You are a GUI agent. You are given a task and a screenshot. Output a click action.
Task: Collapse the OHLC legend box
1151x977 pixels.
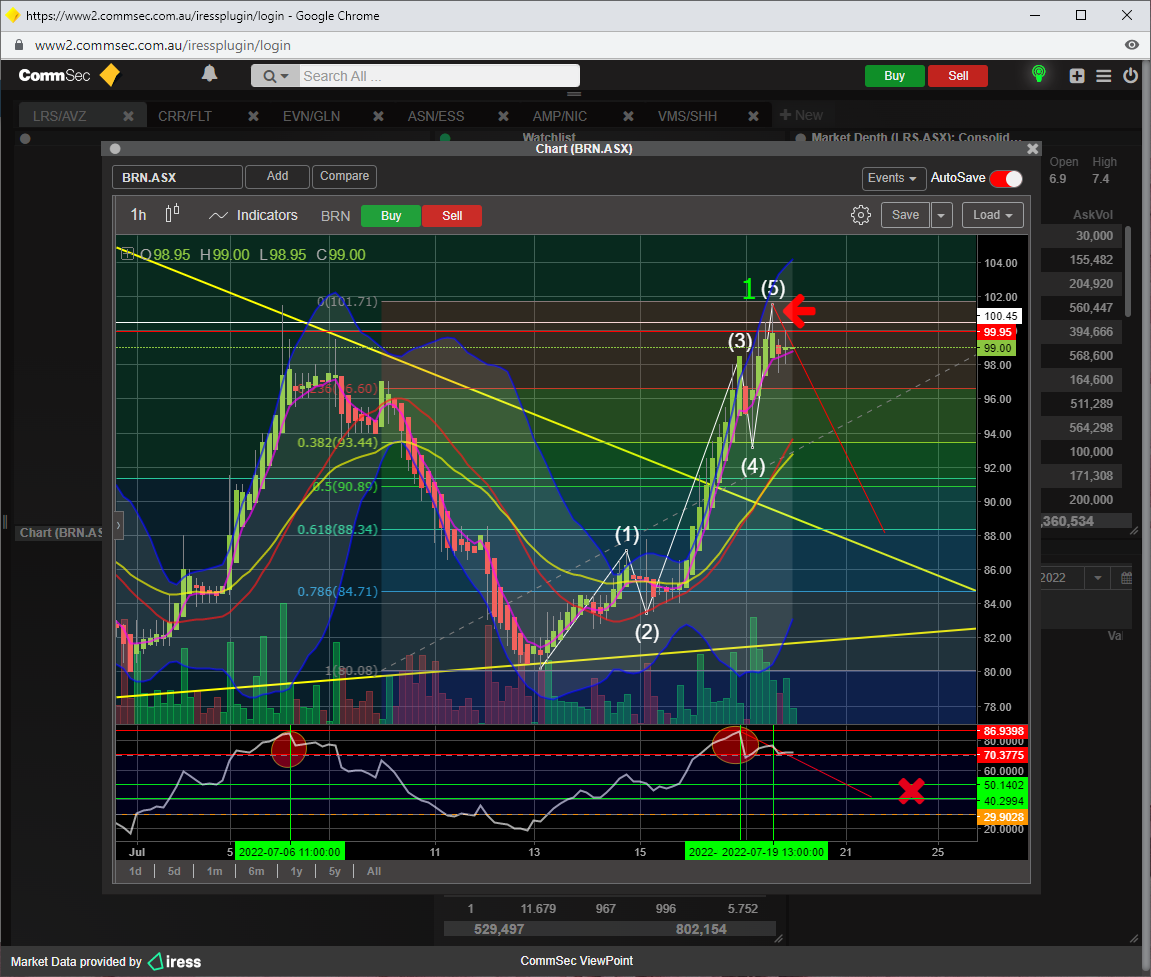pos(127,255)
